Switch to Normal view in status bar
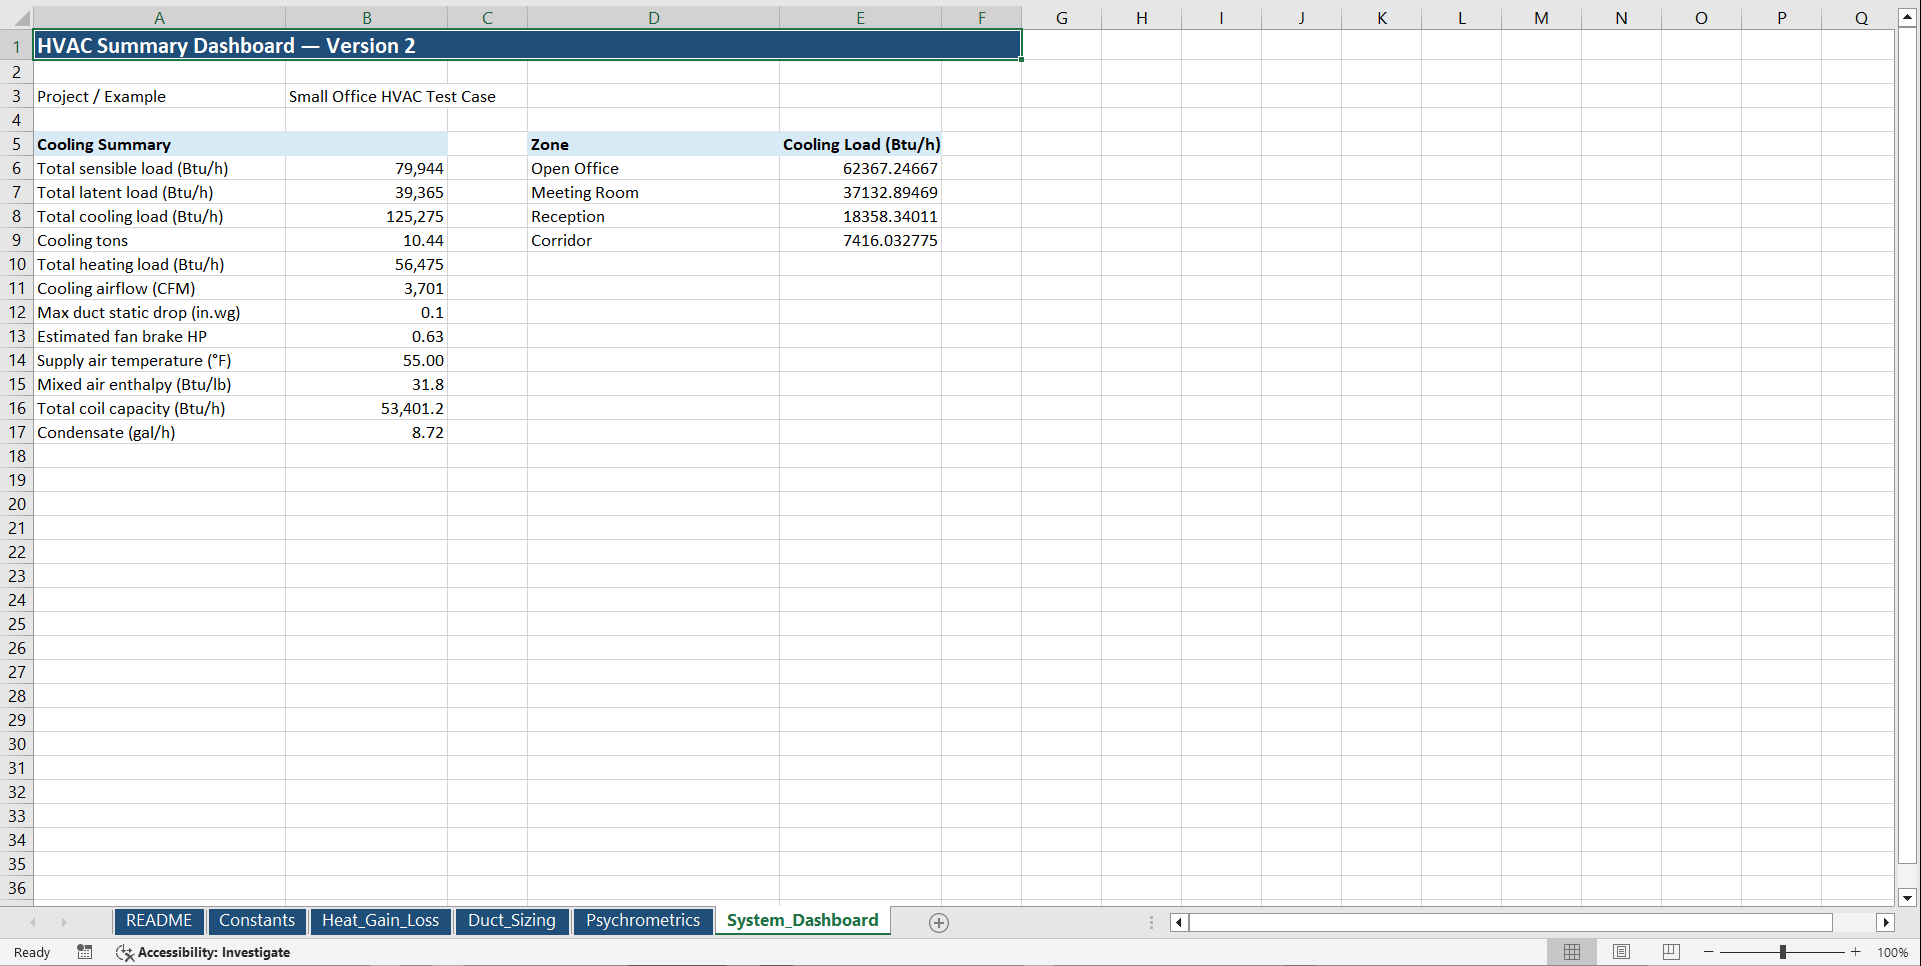Viewport: 1921px width, 966px height. click(1572, 952)
